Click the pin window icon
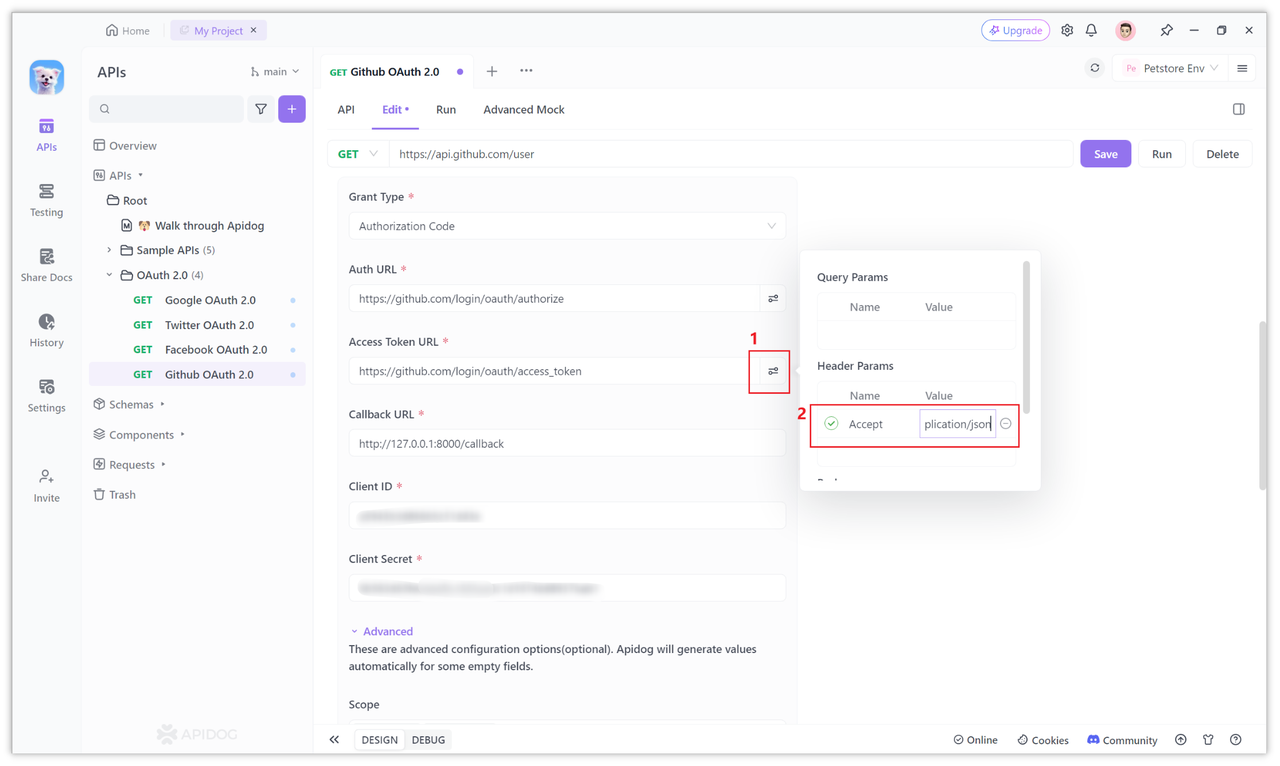Image resolution: width=1280 pixels, height=766 pixels. pyautogui.click(x=1166, y=30)
